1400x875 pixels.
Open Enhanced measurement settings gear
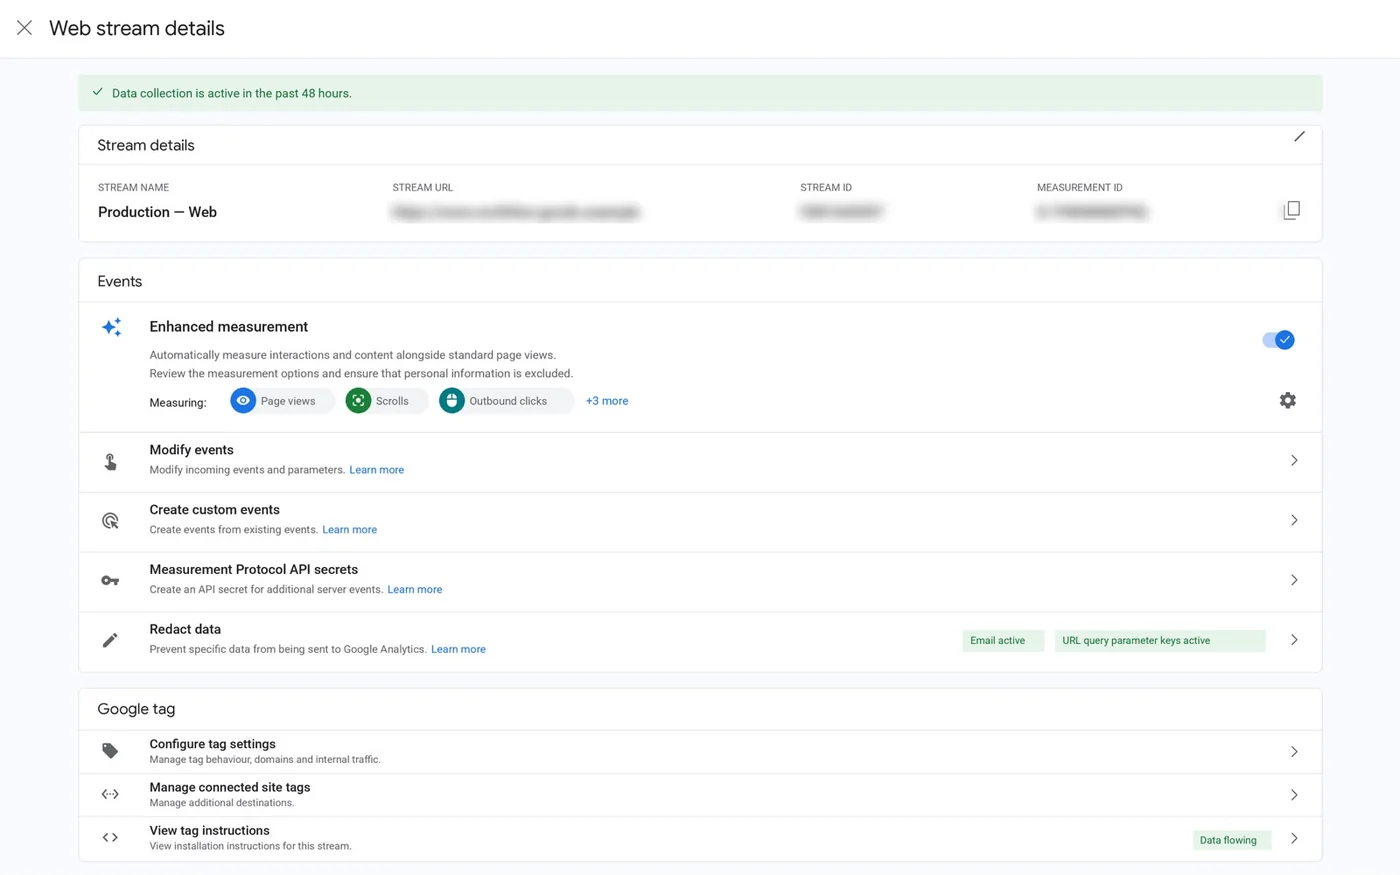click(x=1288, y=400)
